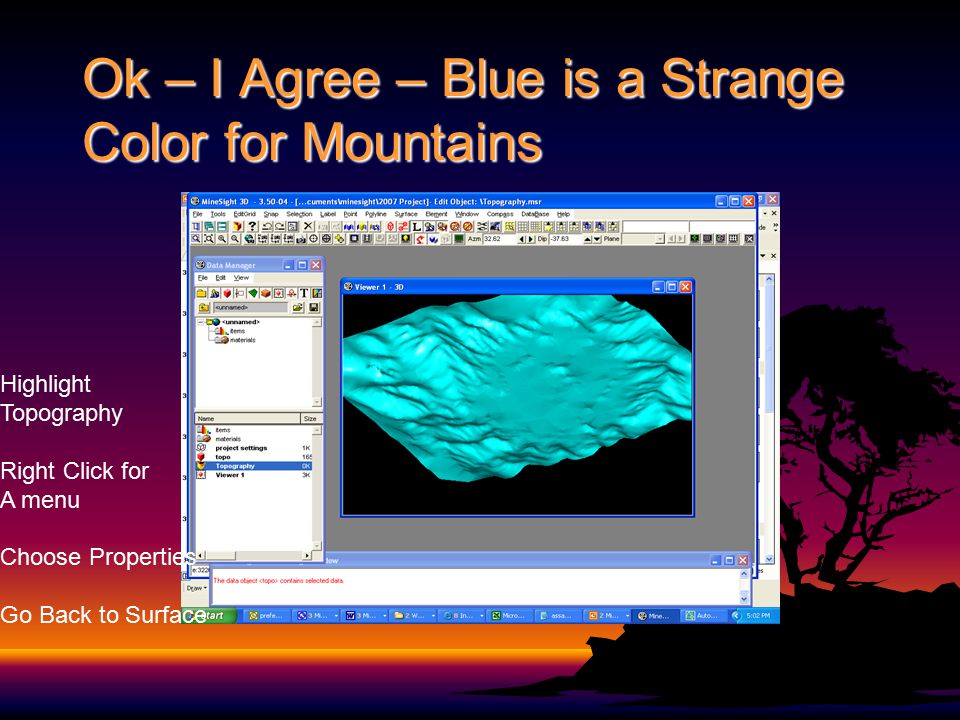The image size is (960, 720).
Task: Click the grid icon left of the blank field
Action: pyautogui.click(x=613, y=227)
